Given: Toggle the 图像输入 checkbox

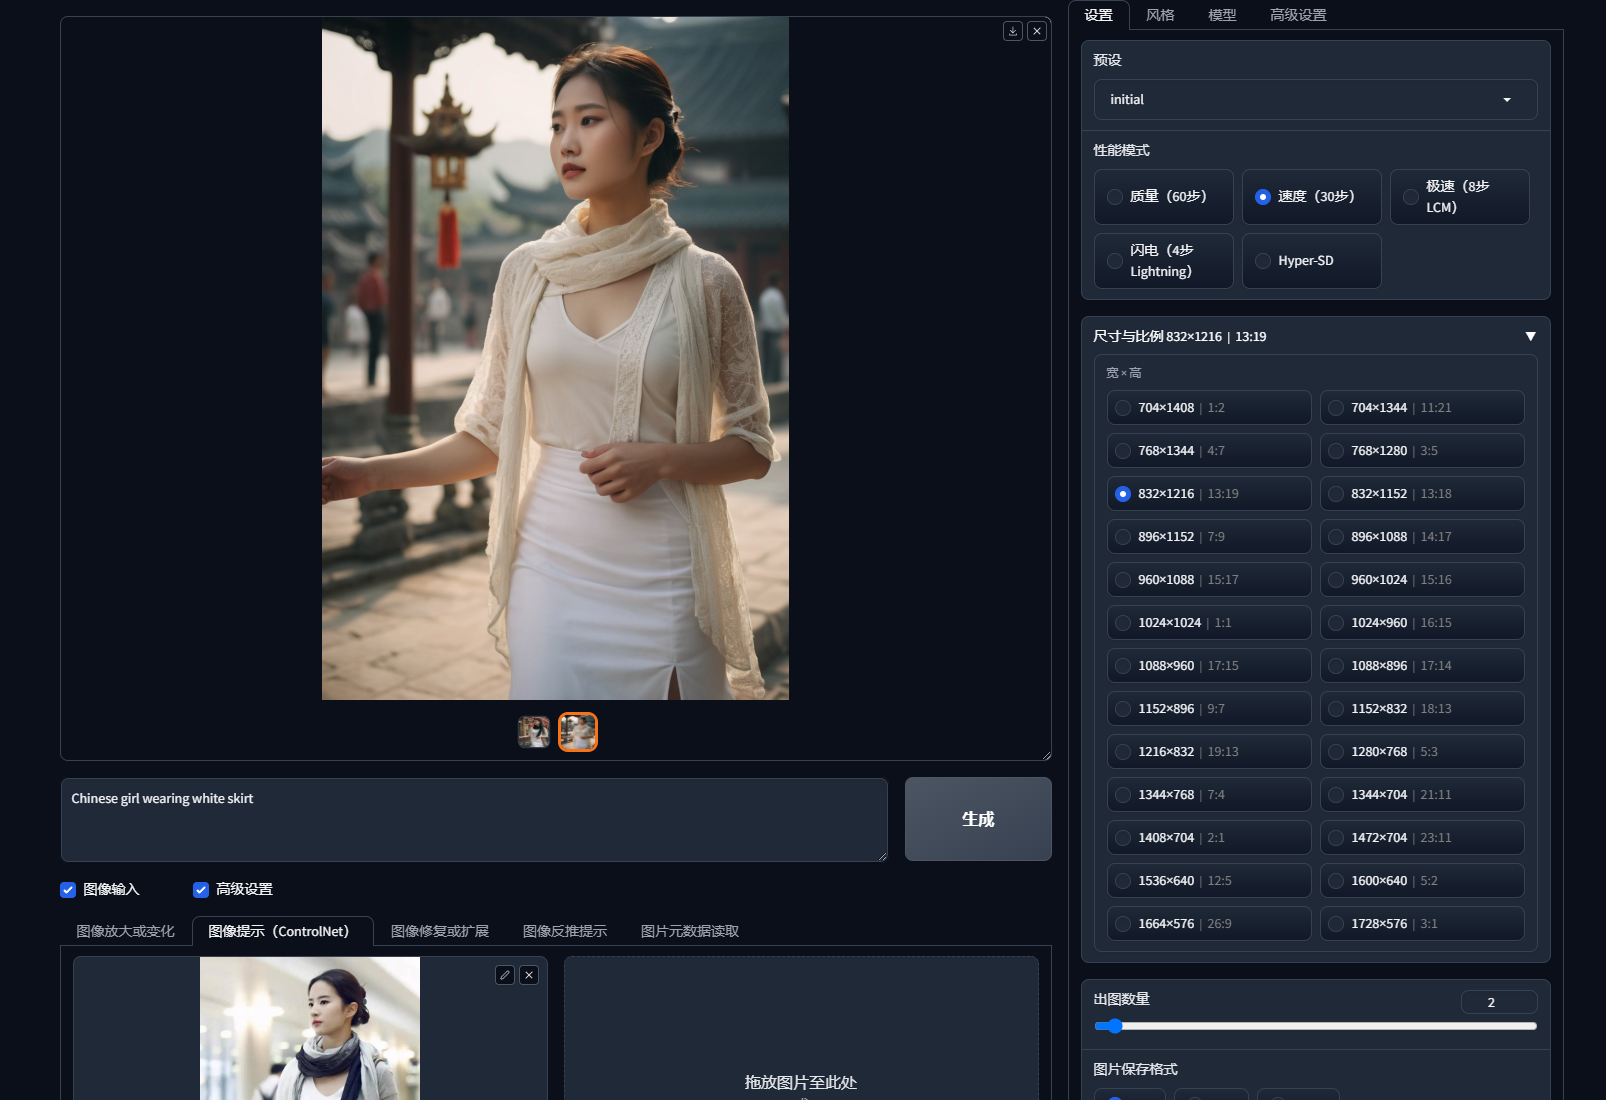Looking at the screenshot, I should click(68, 889).
